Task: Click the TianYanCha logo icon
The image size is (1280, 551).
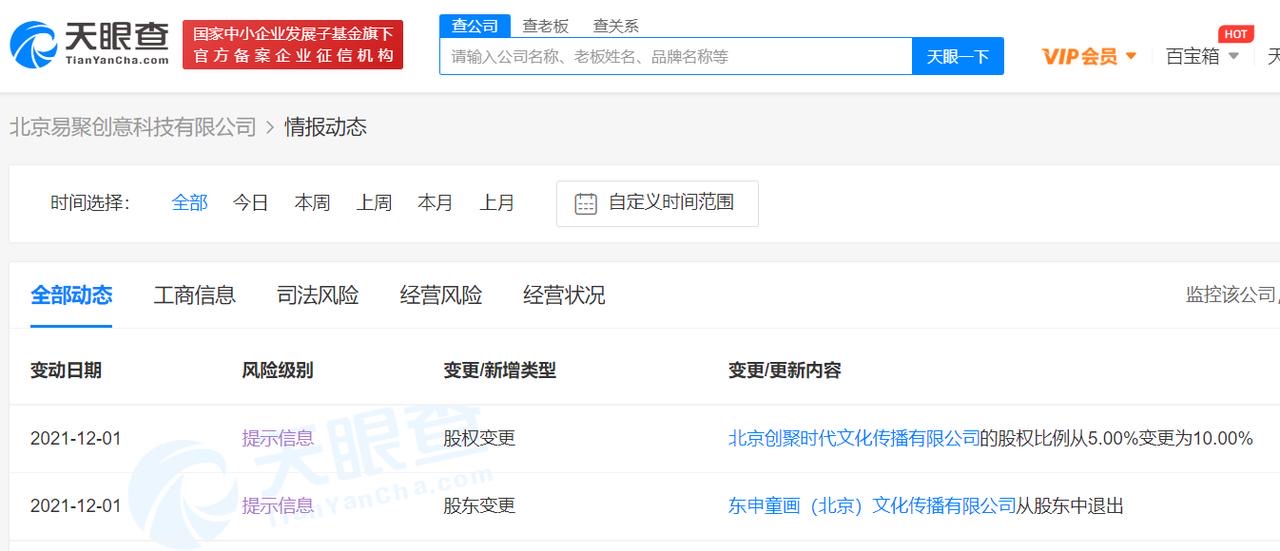Action: click(34, 45)
